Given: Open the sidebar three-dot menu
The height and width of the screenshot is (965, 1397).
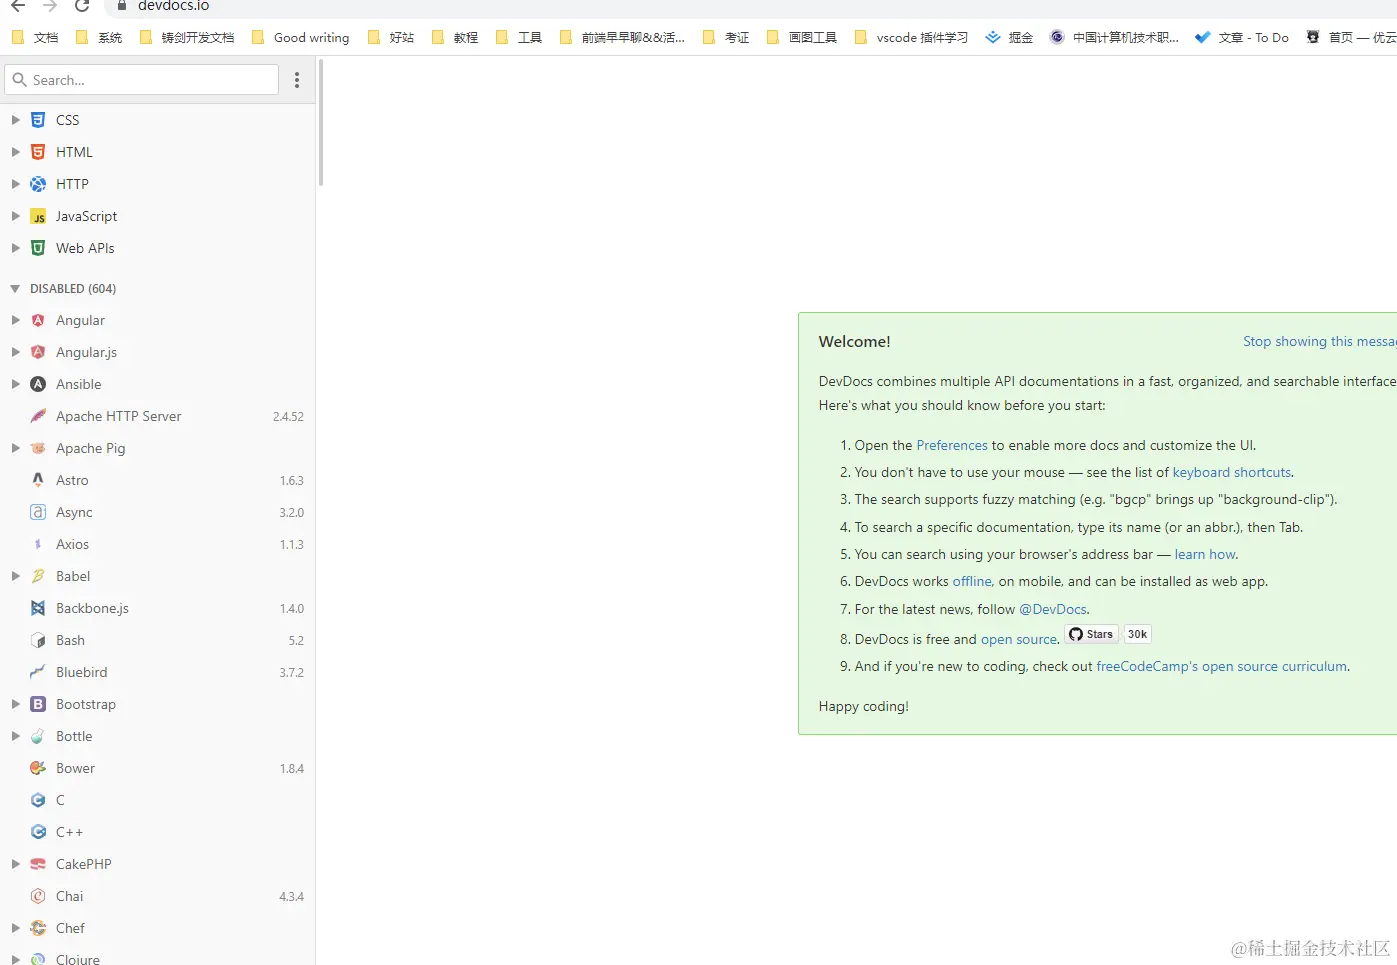Looking at the screenshot, I should click(x=297, y=80).
